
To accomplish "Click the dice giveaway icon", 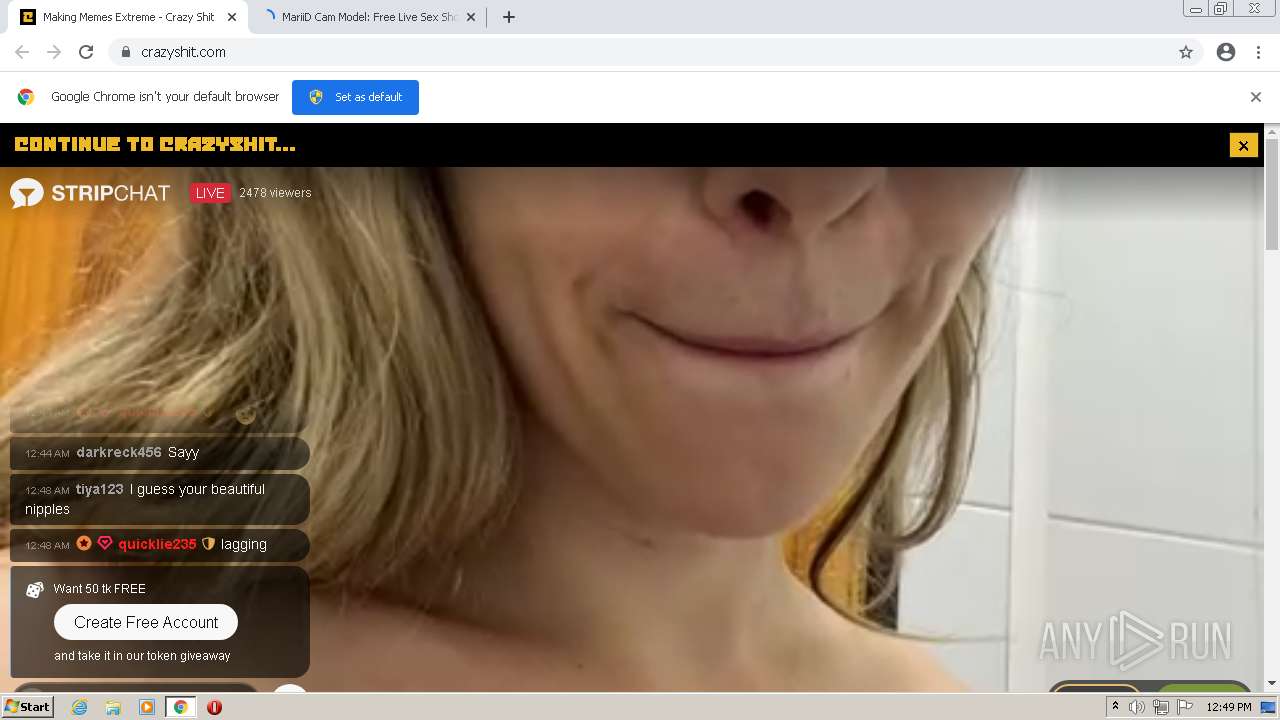I will click(34, 589).
